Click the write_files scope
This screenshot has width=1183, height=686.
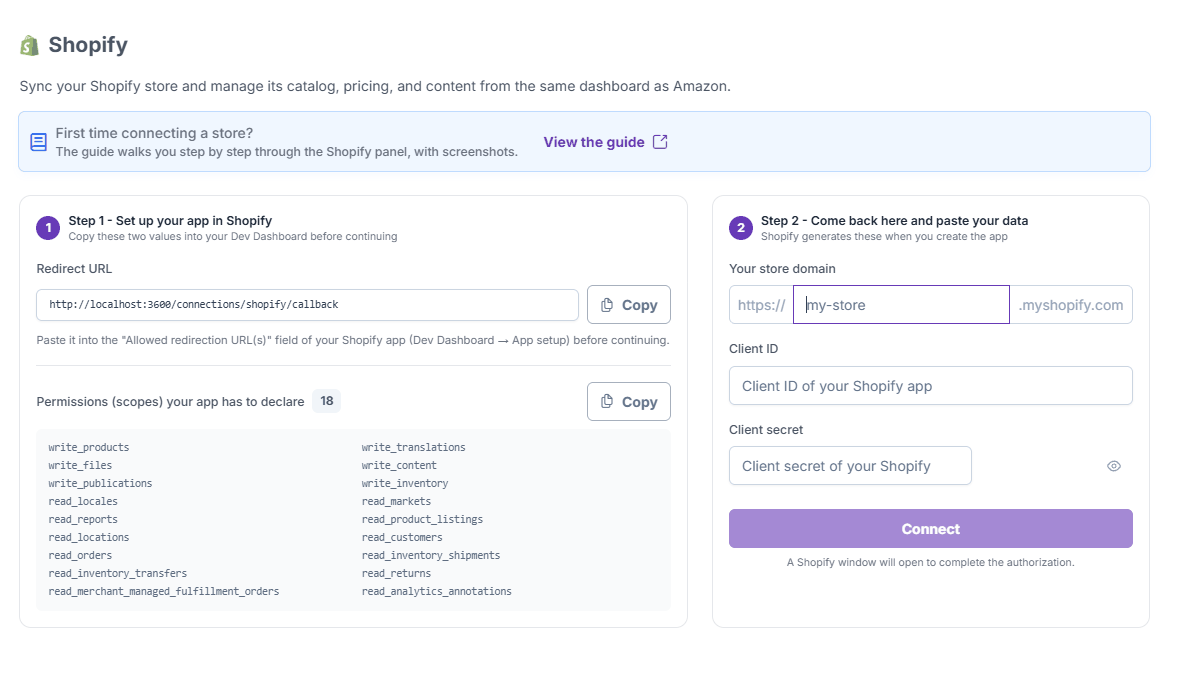click(80, 466)
